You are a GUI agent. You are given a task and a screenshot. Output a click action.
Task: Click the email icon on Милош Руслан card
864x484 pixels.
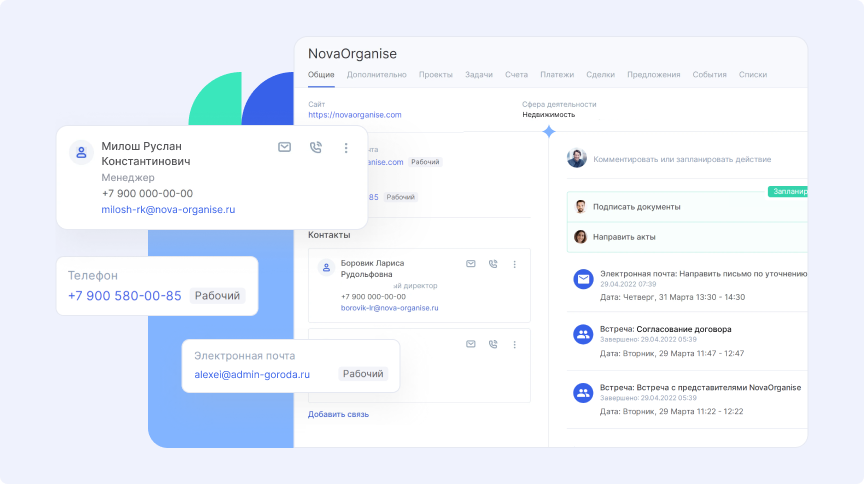[x=285, y=147]
